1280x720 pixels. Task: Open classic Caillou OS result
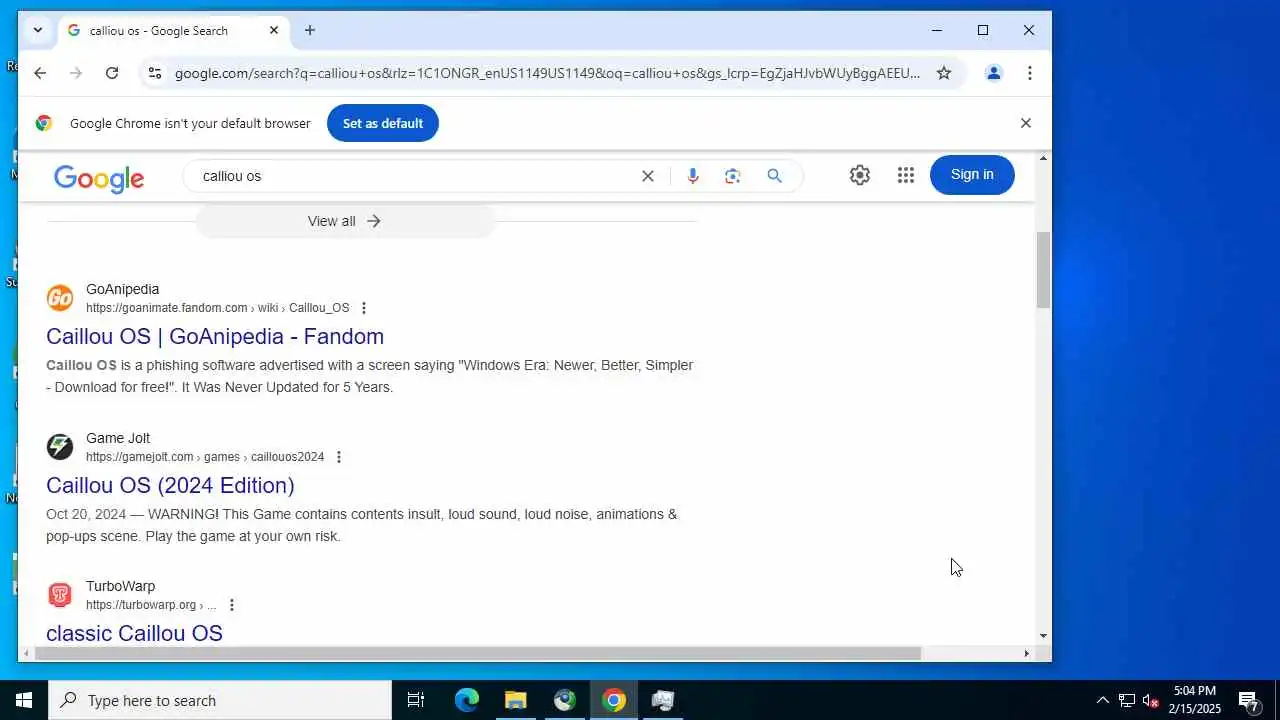click(x=134, y=633)
